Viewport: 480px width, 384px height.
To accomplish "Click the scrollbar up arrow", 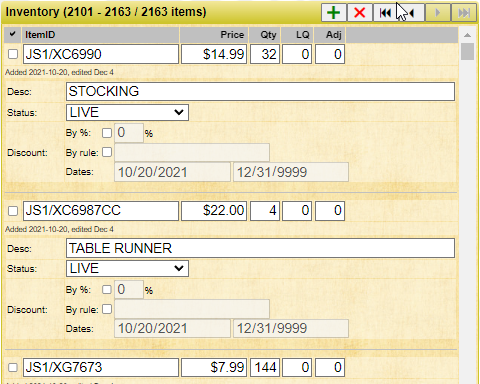I will (467, 35).
